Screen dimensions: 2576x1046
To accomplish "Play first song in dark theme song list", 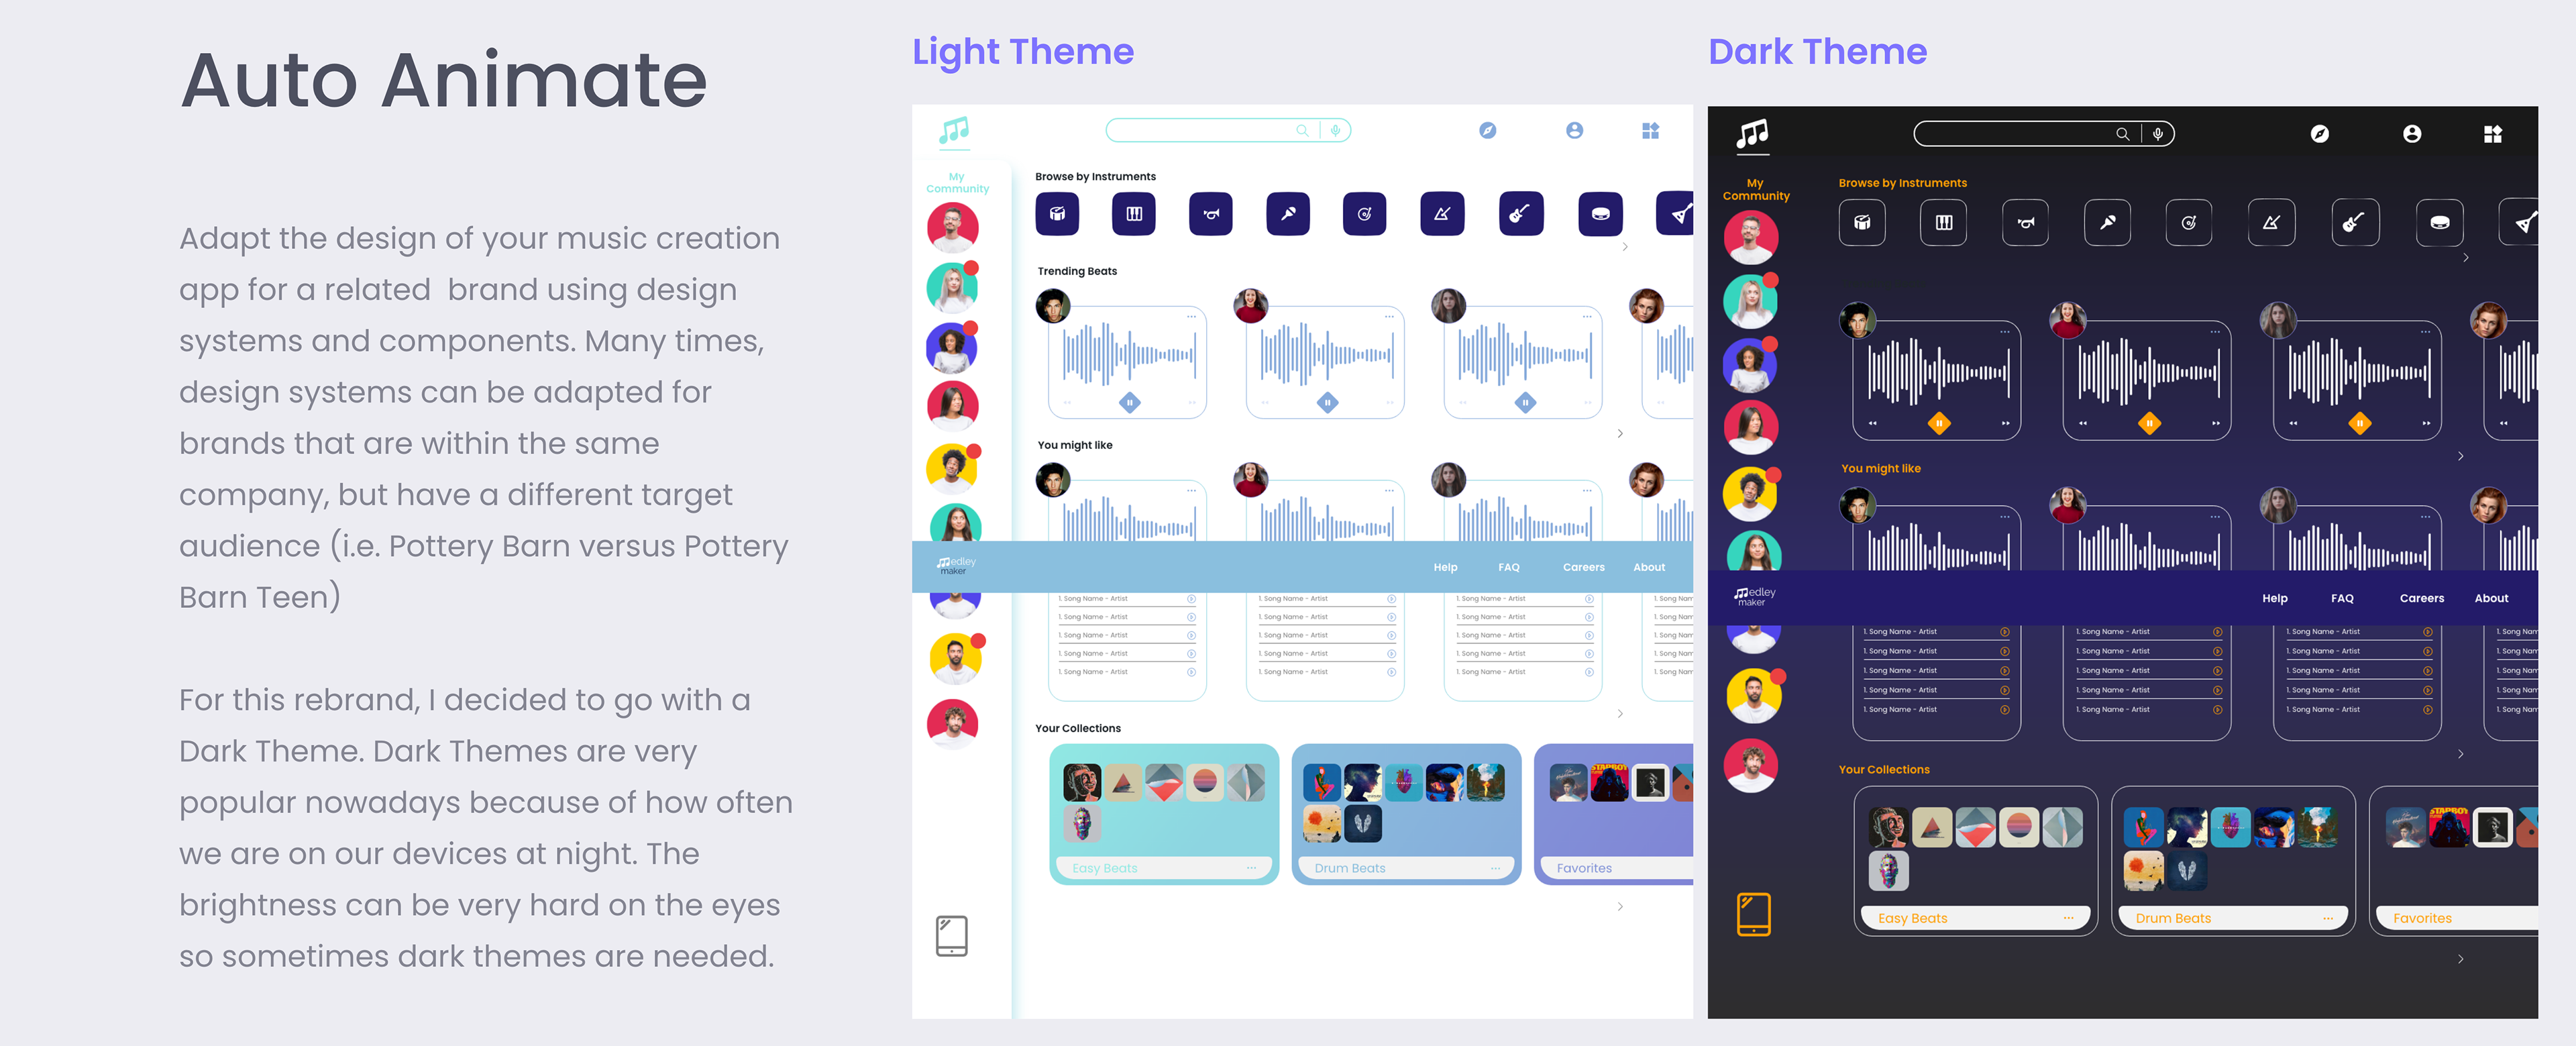I will (2004, 632).
